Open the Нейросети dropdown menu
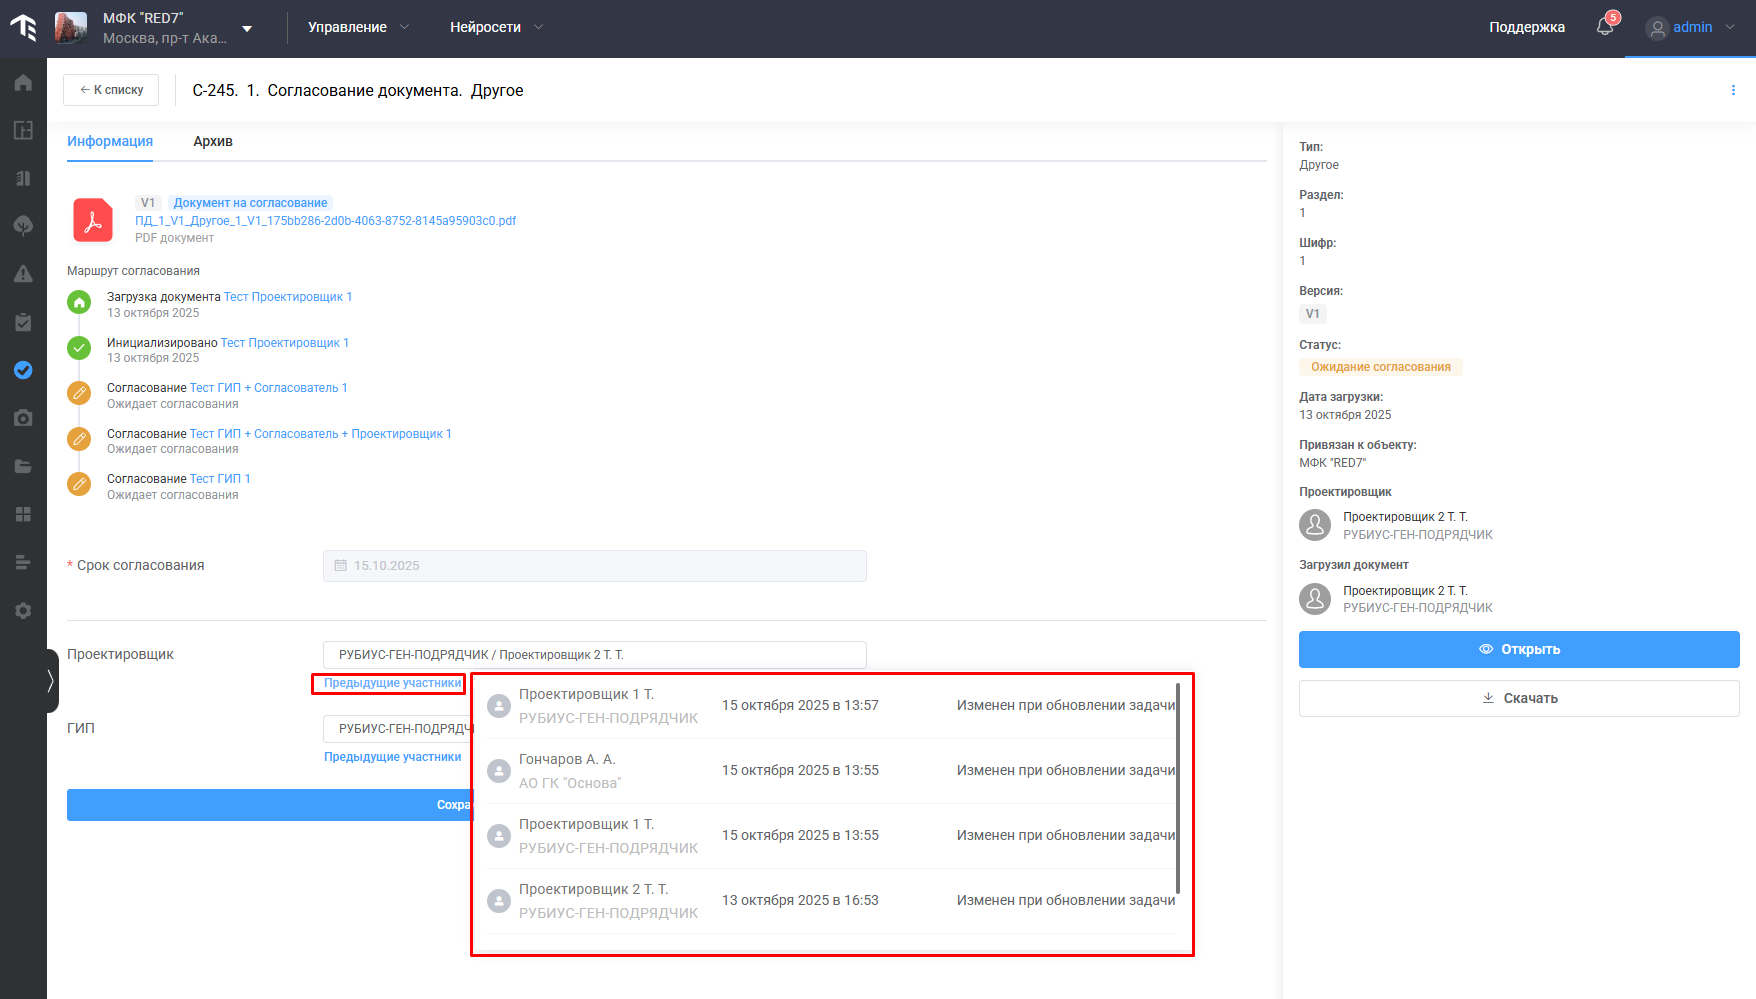The width and height of the screenshot is (1756, 999). (x=496, y=27)
